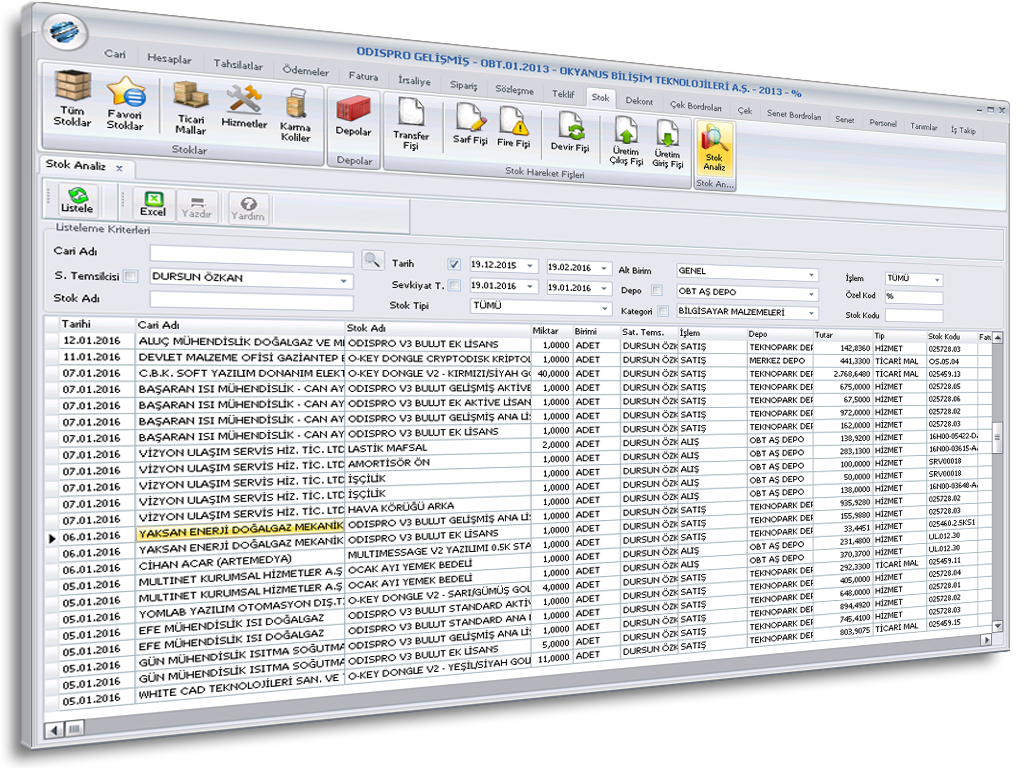Enable the Kategori checkbox

(663, 311)
